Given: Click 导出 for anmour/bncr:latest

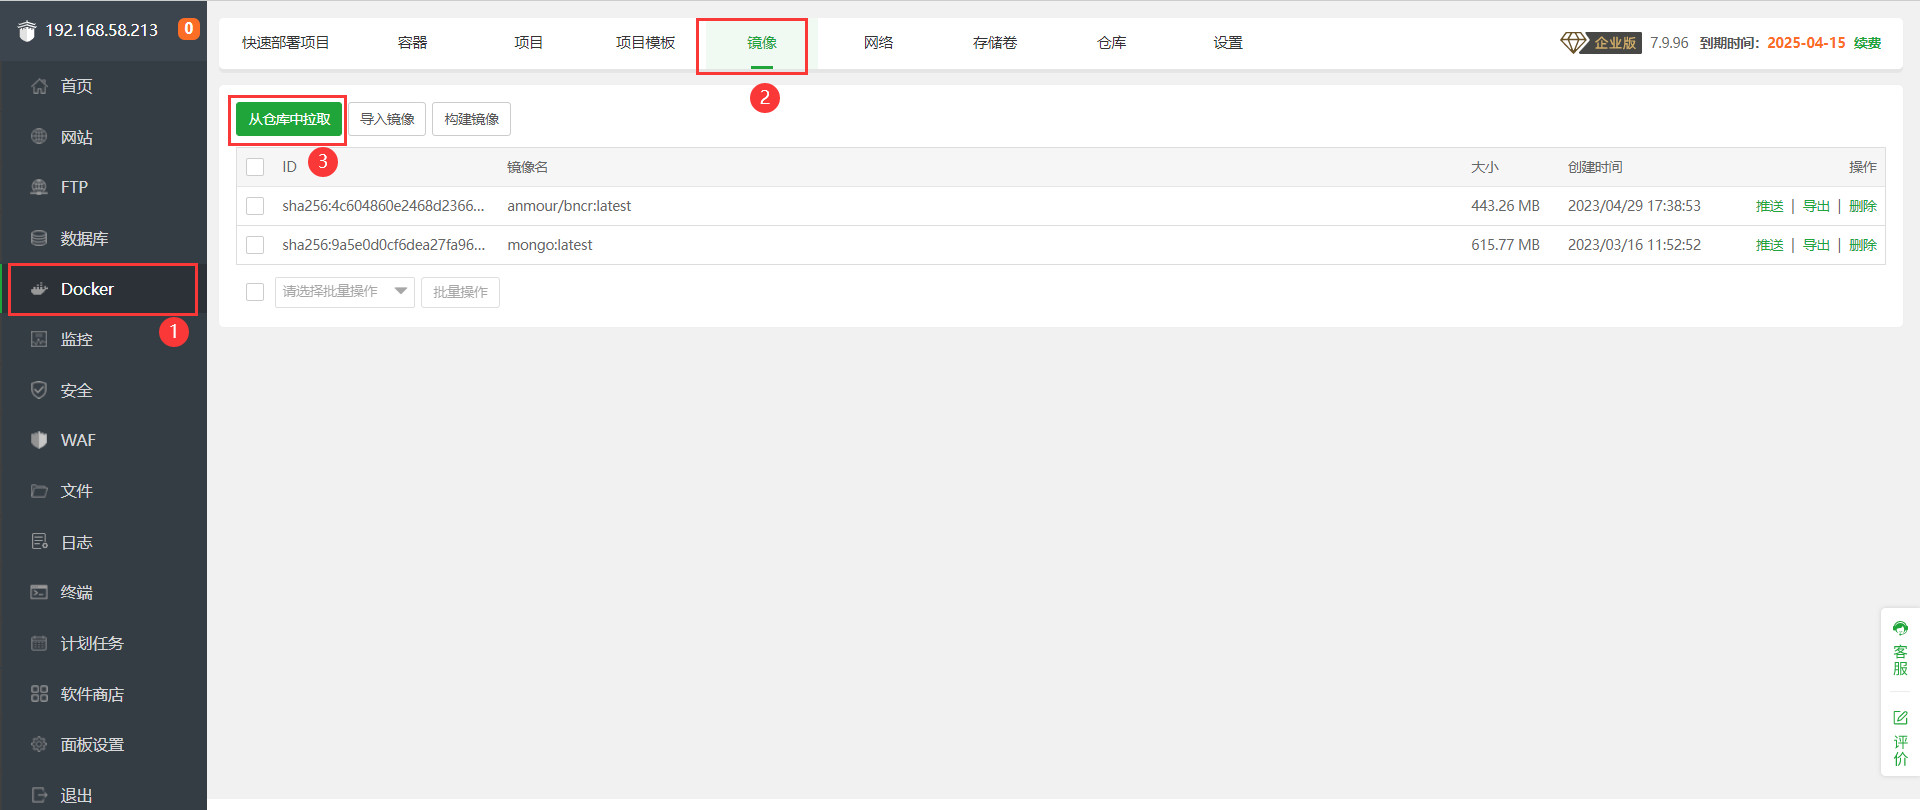Looking at the screenshot, I should coord(1816,206).
